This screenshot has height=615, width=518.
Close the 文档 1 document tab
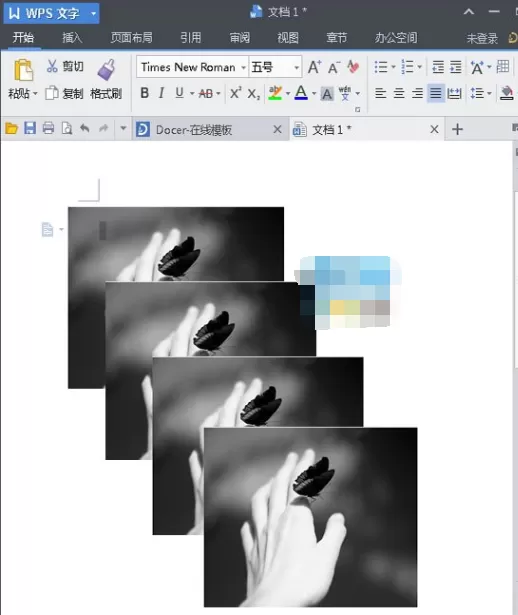pyautogui.click(x=434, y=129)
